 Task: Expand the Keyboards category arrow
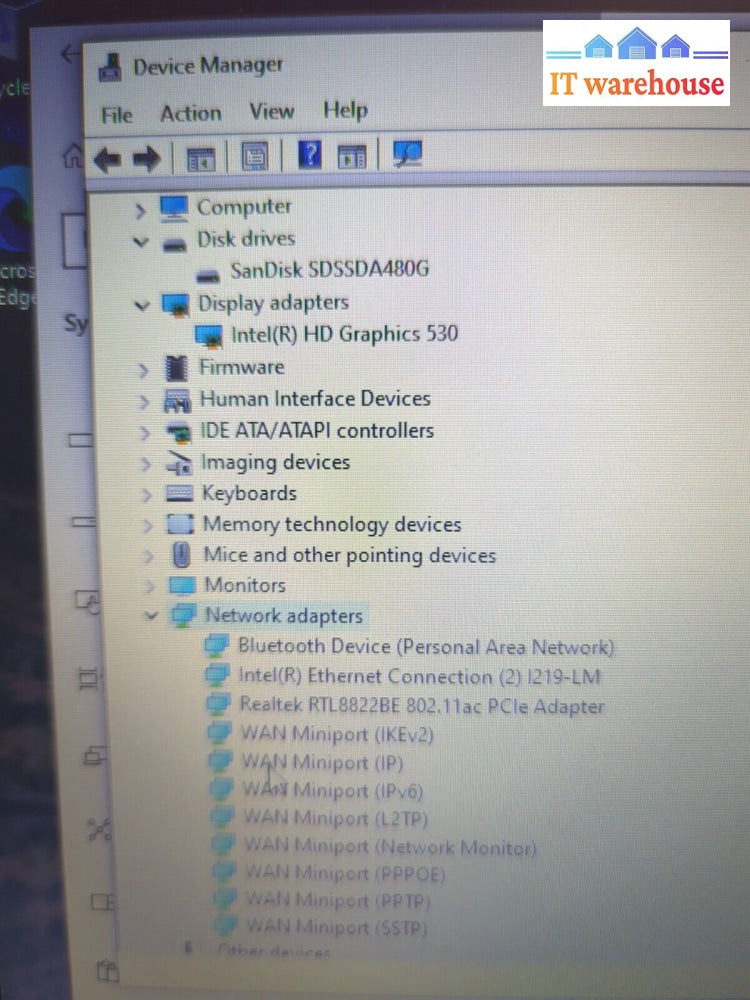(x=146, y=495)
